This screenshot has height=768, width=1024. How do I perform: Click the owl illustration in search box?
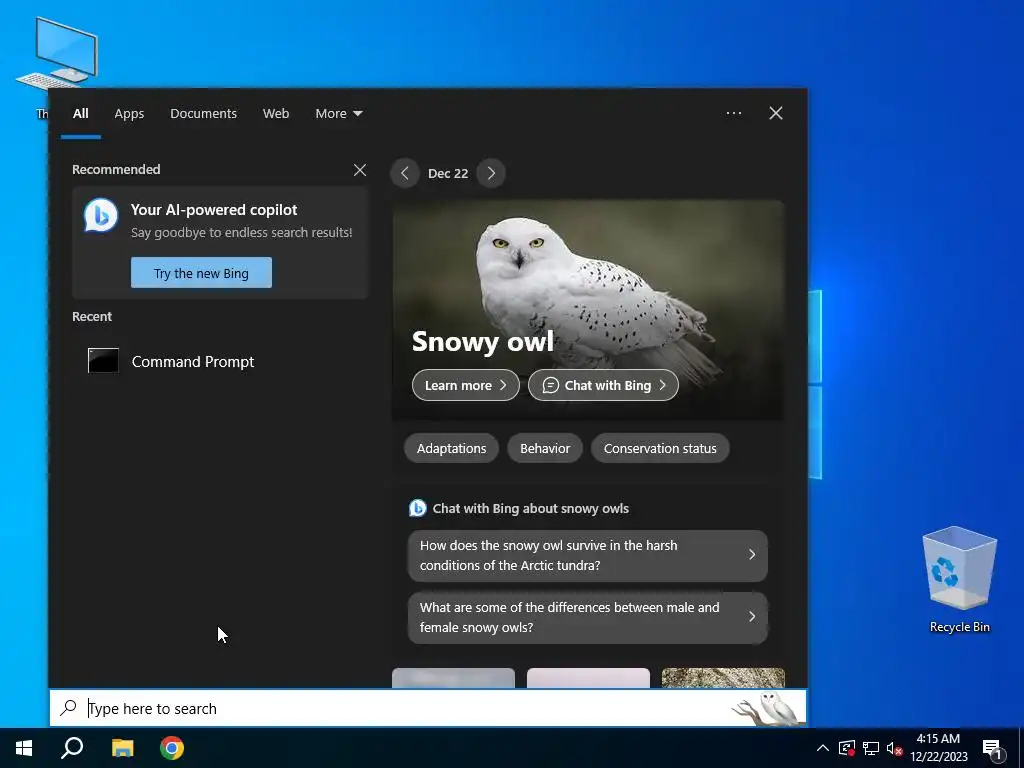pyautogui.click(x=768, y=709)
